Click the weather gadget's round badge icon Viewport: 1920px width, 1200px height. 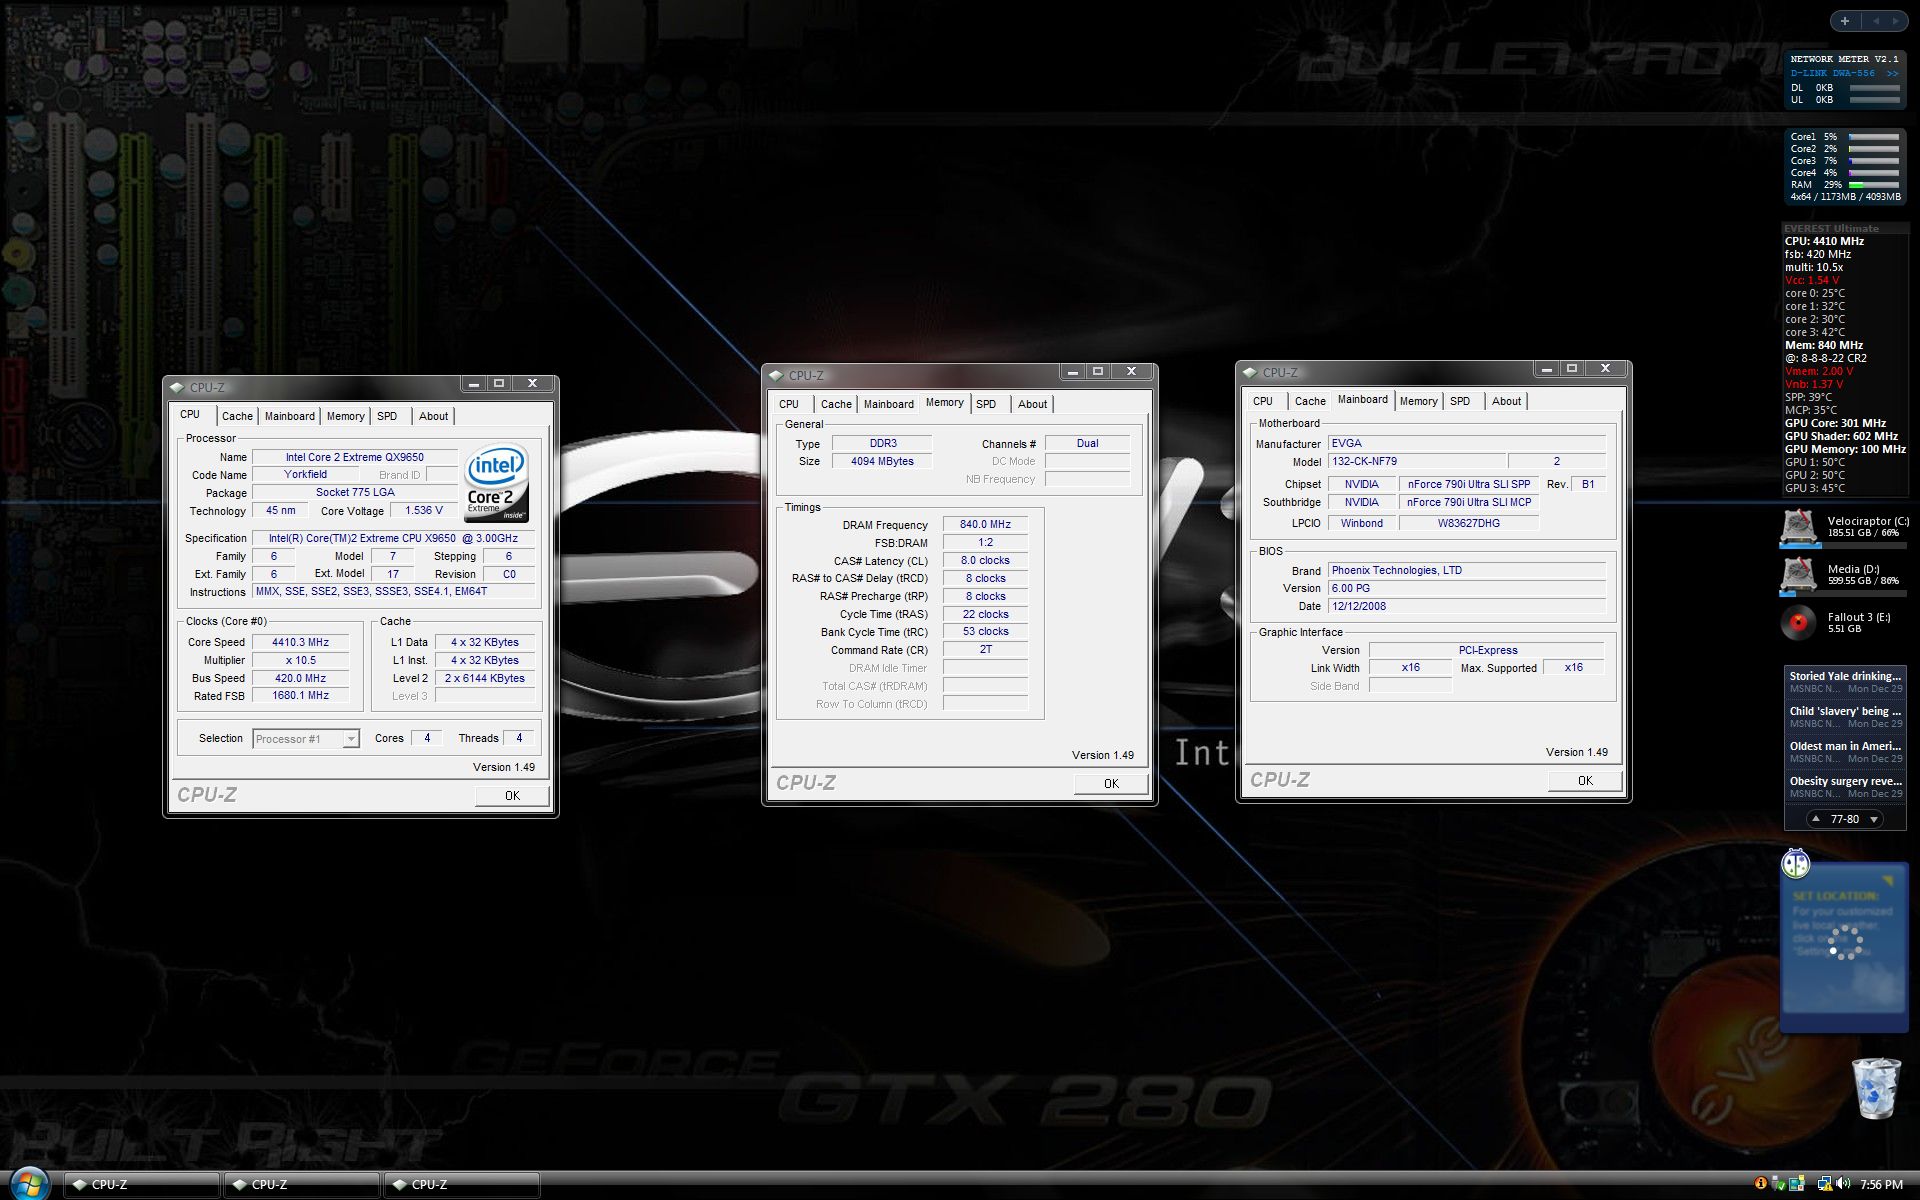(1796, 863)
